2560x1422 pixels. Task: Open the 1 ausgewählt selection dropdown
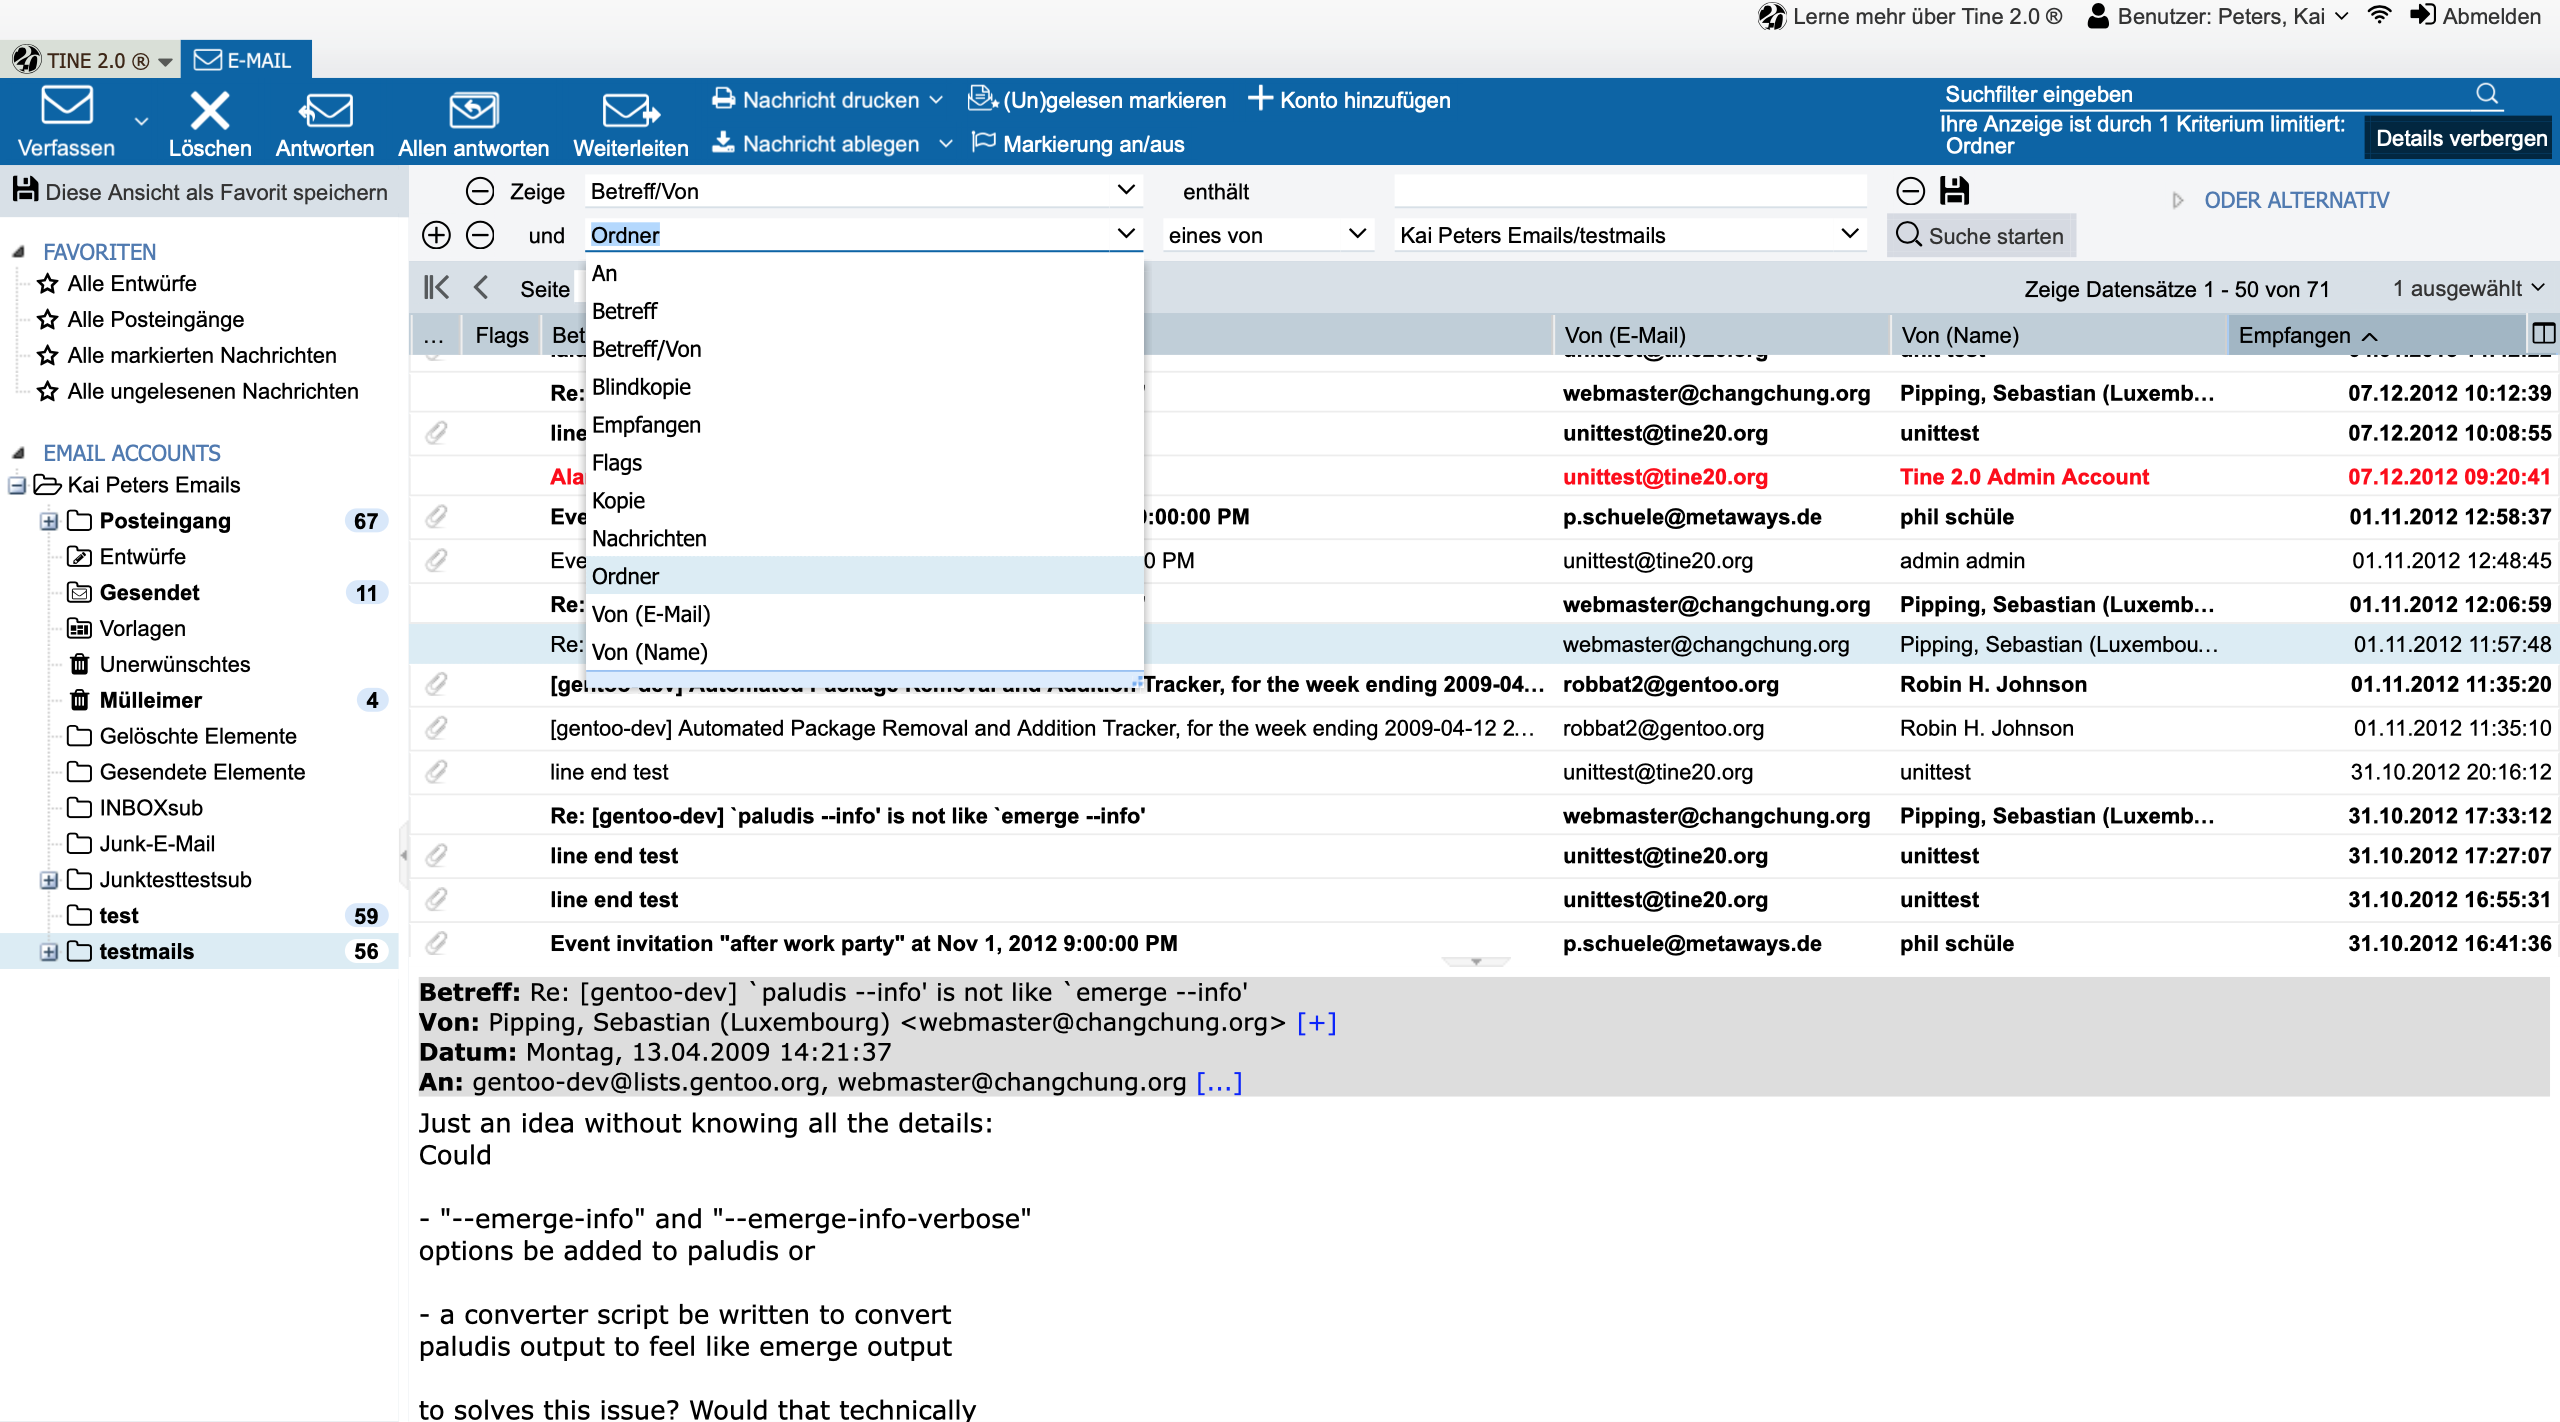2467,288
